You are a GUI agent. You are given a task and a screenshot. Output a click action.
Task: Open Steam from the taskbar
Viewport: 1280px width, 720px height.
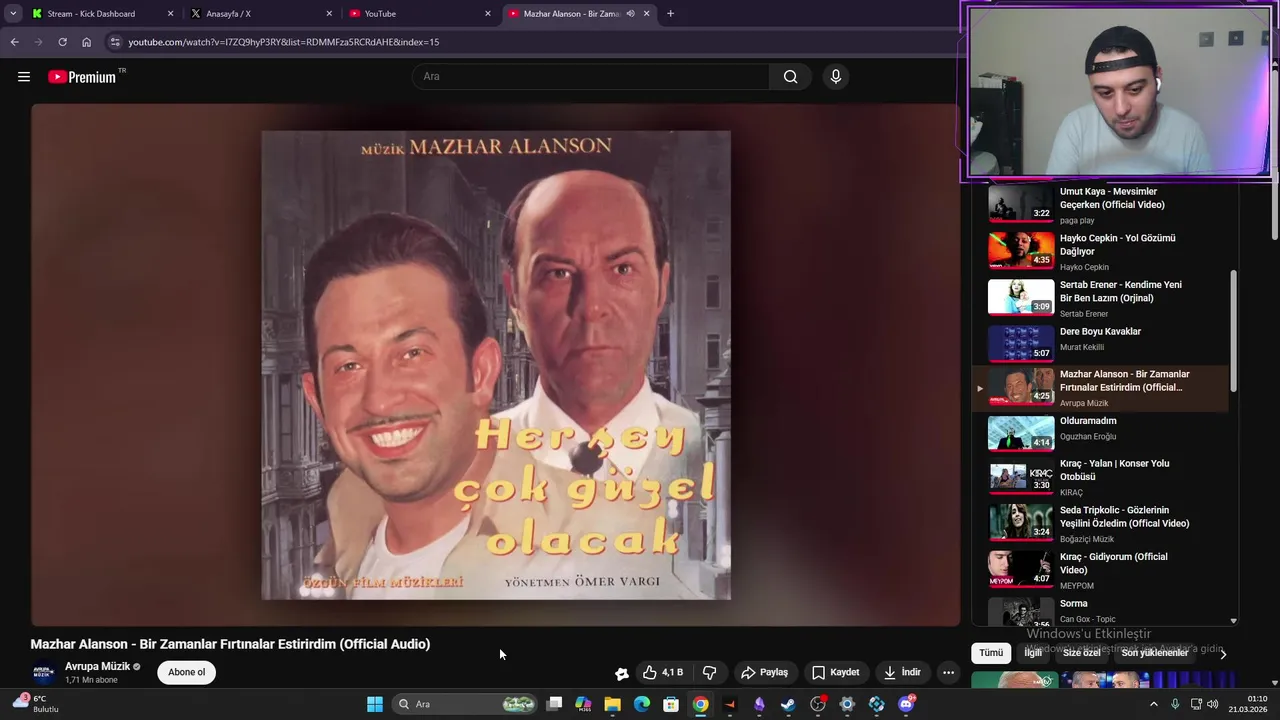tap(788, 704)
